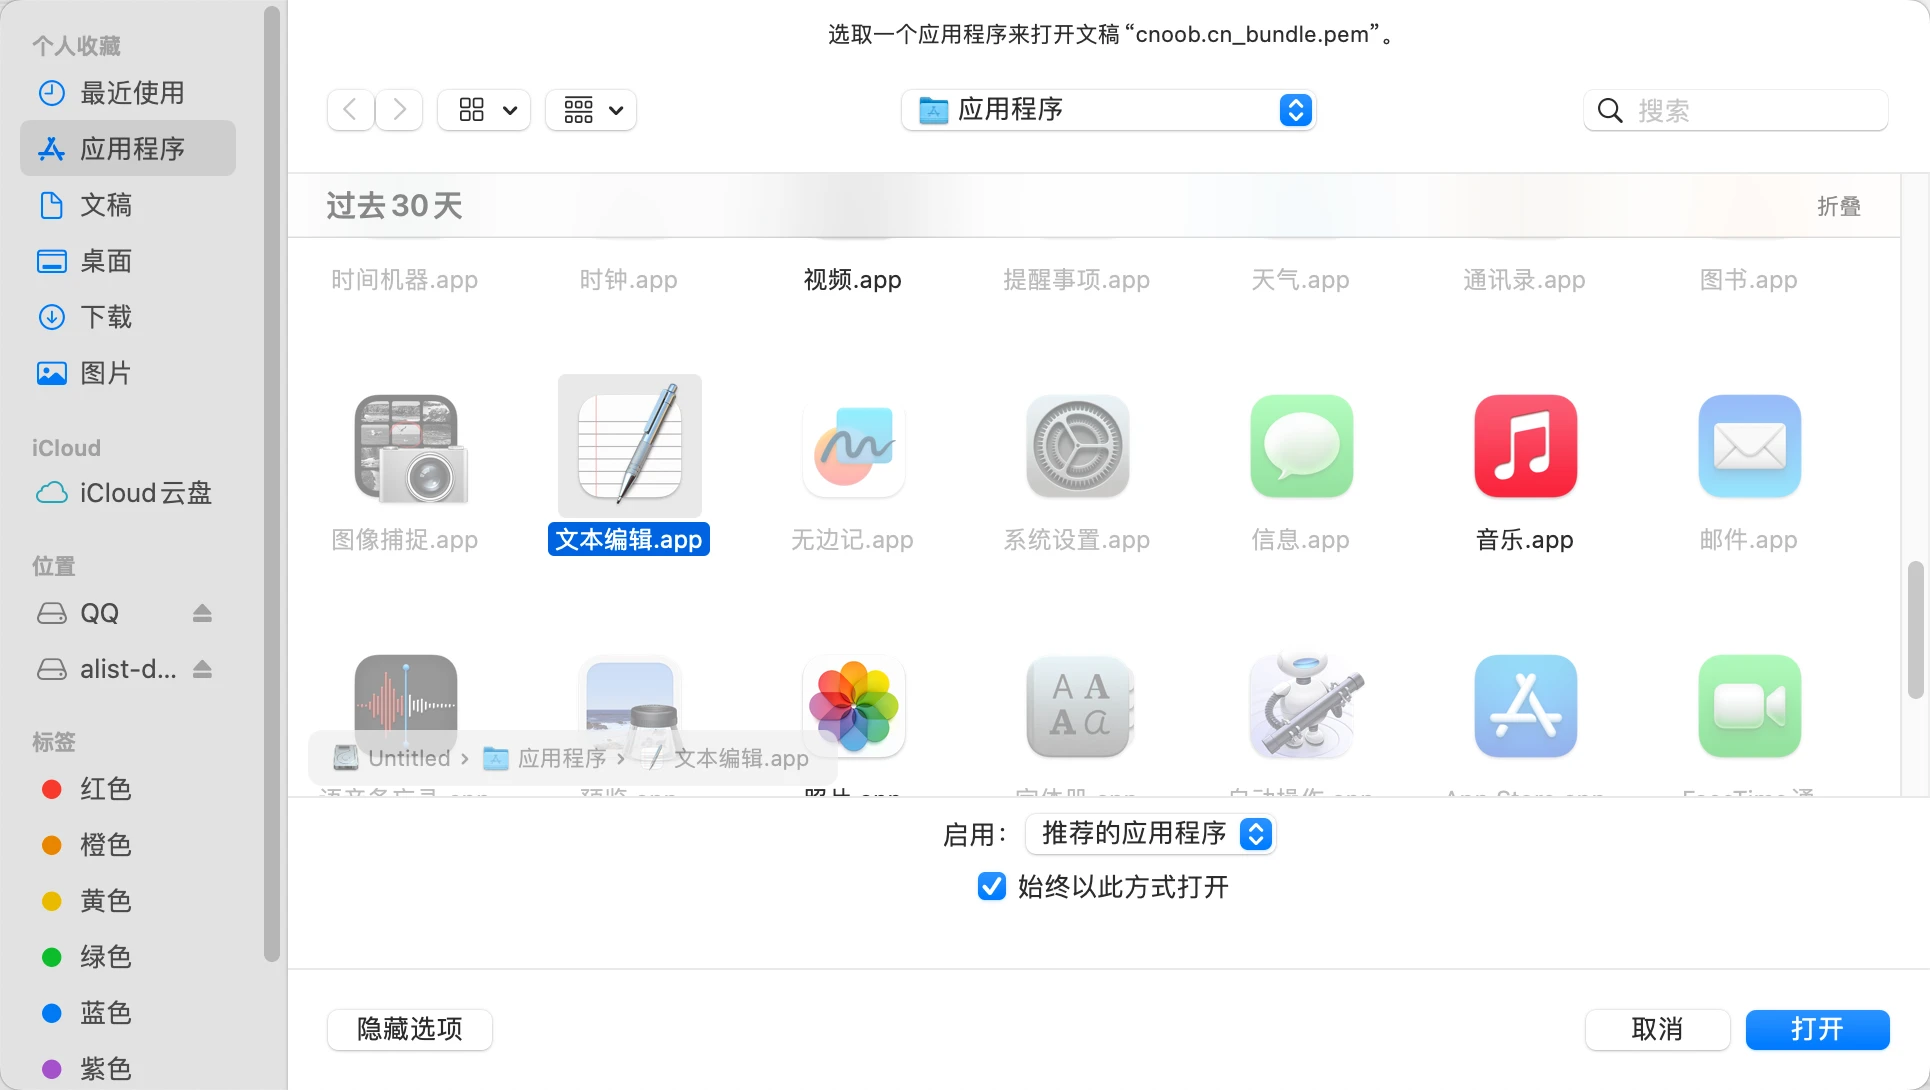Open 下载 in the sidebar

point(105,317)
